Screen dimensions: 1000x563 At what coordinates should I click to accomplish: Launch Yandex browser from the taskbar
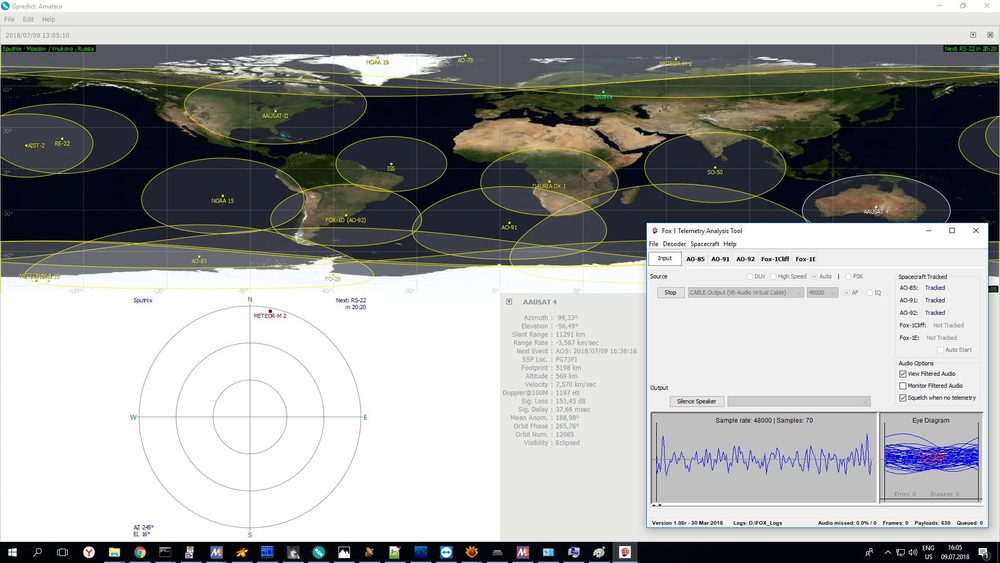(x=88, y=552)
